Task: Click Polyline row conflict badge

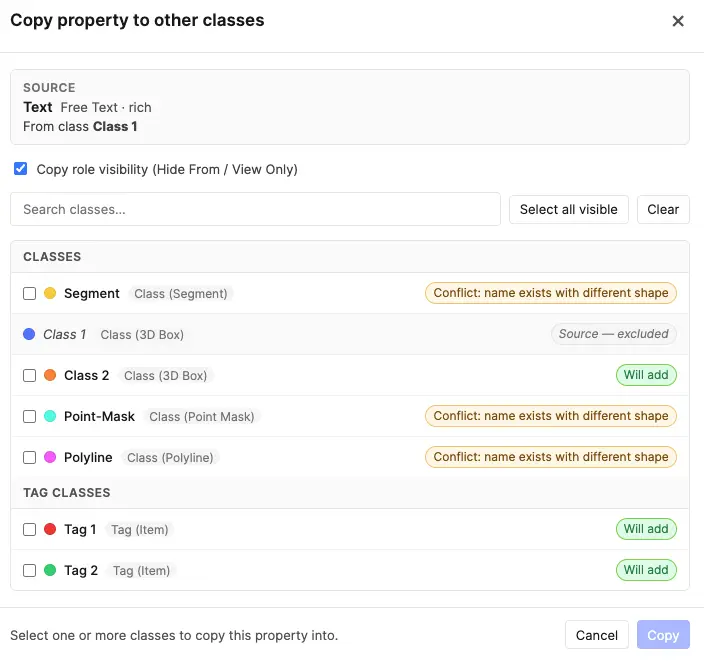Action: click(x=550, y=457)
